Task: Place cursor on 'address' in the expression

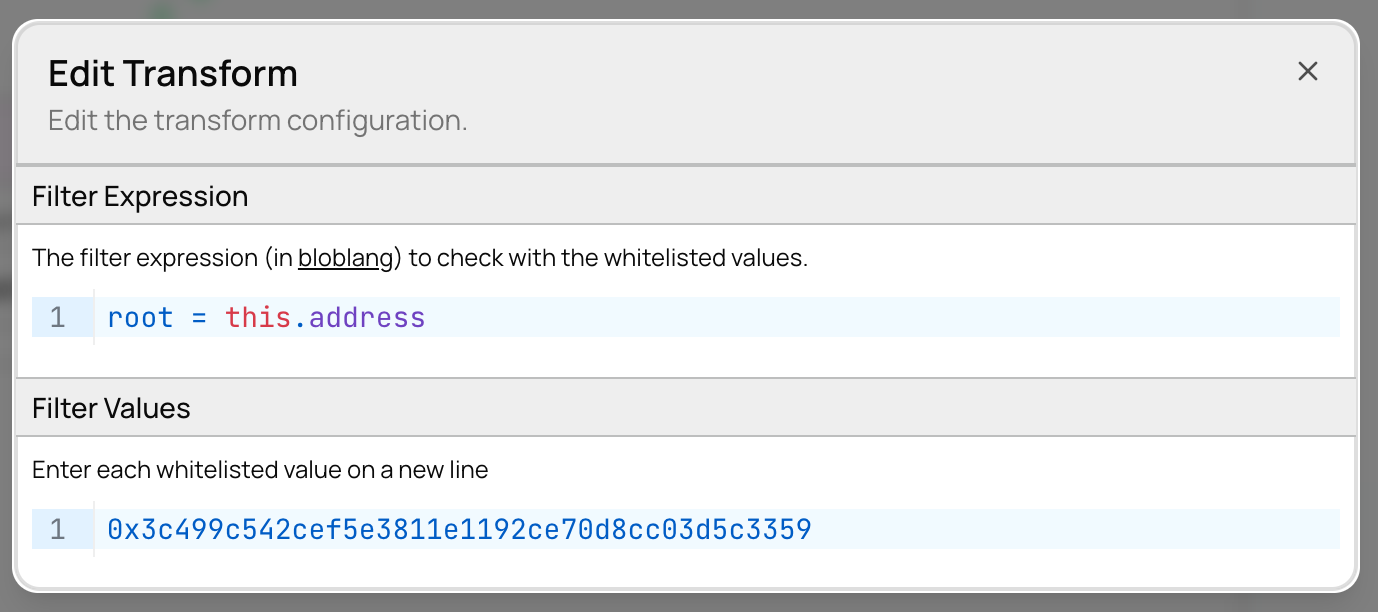Action: 367,318
